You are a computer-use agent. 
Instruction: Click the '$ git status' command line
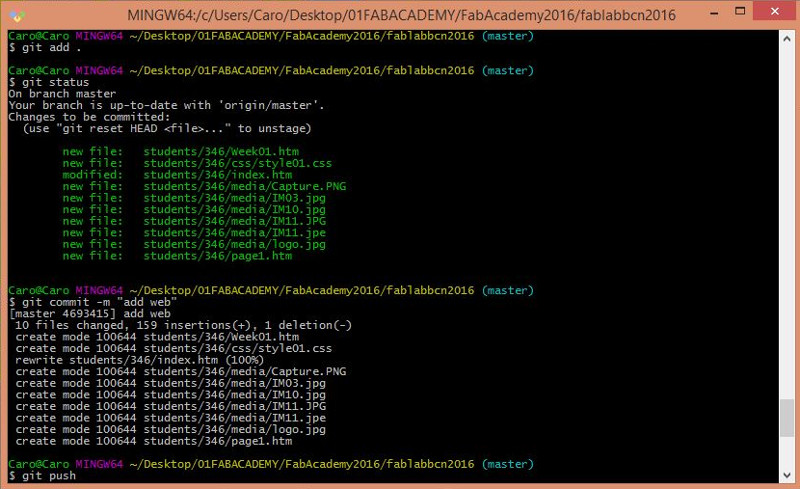48,82
